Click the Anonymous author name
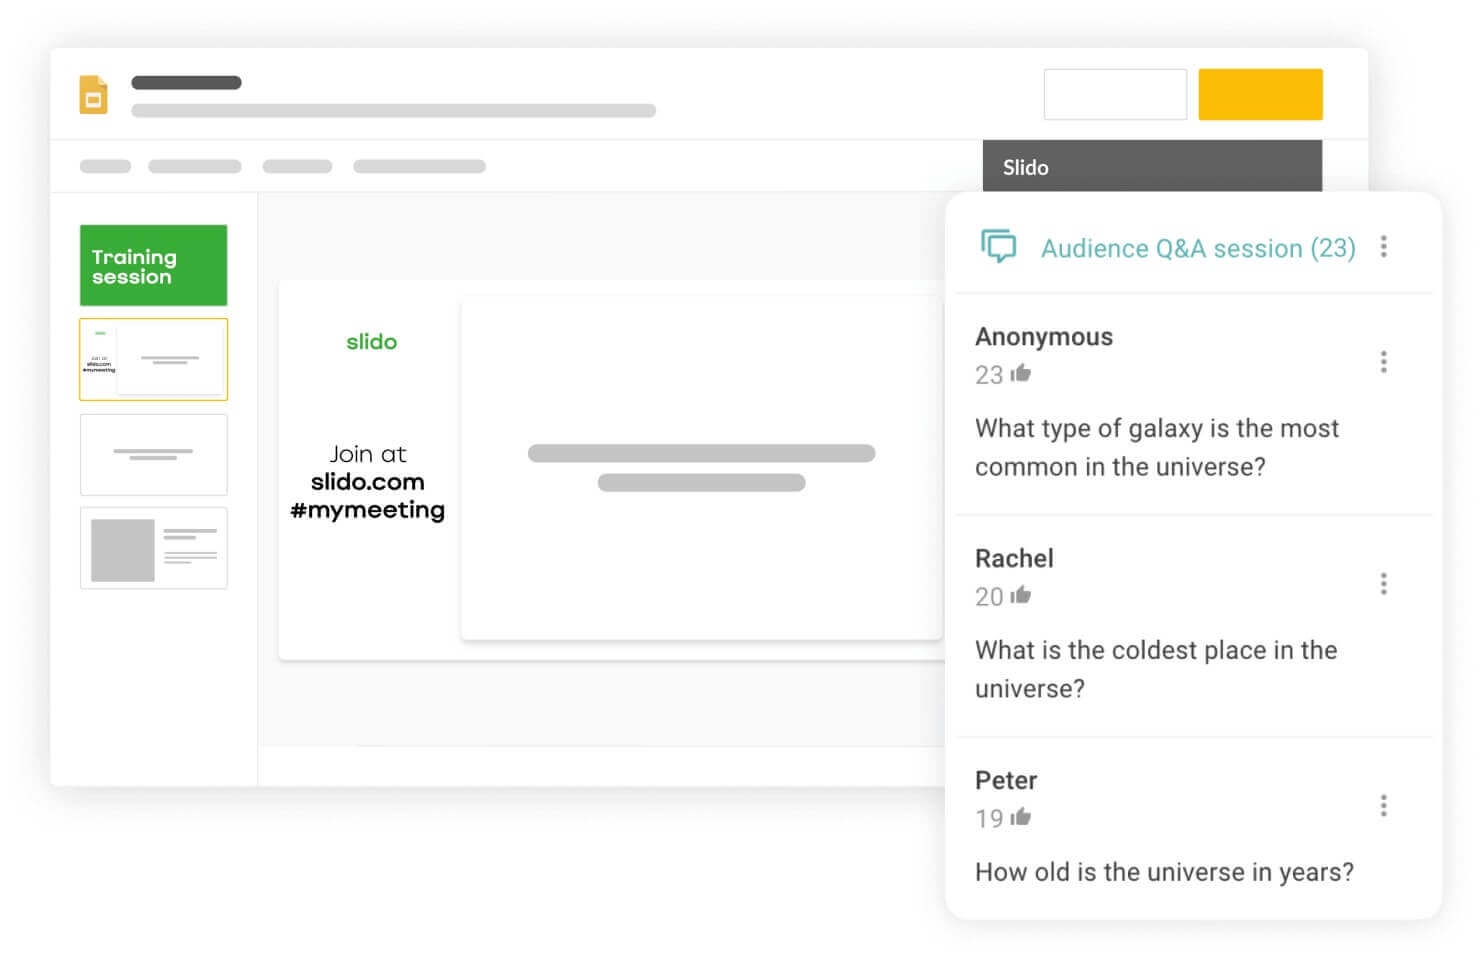The height and width of the screenshot is (960, 1481). coord(1043,337)
